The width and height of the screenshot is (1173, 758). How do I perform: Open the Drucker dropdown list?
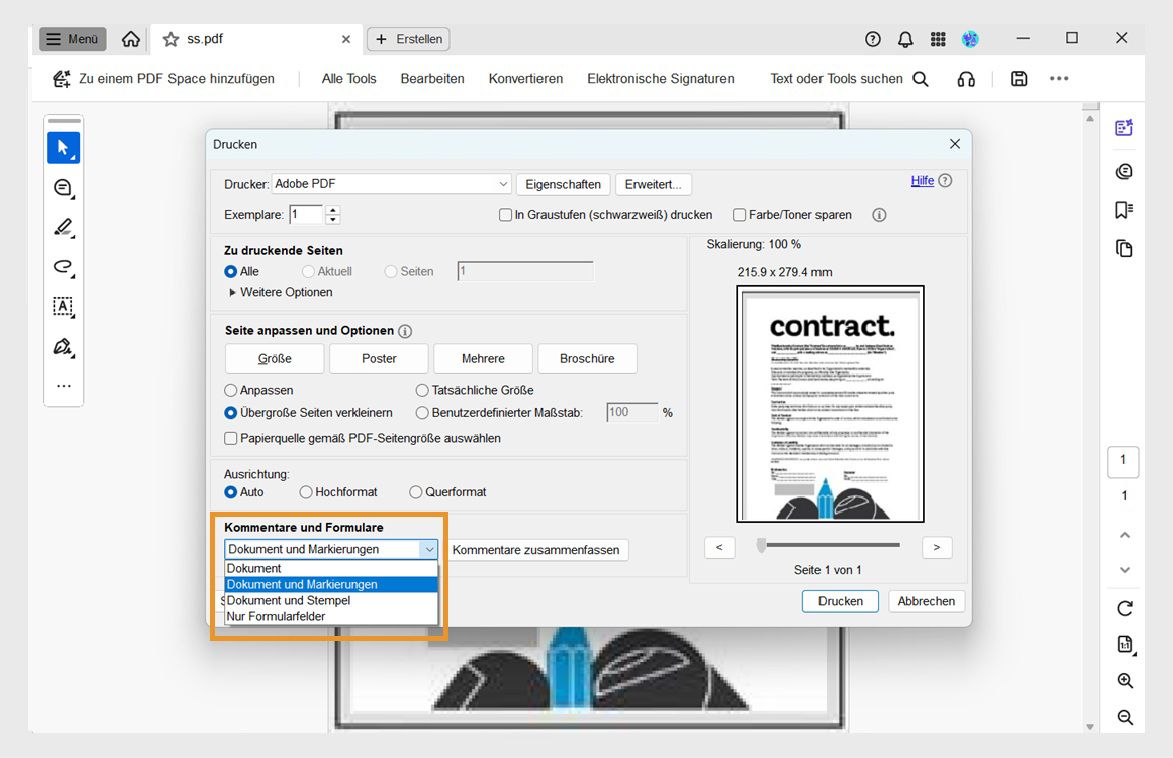(504, 184)
